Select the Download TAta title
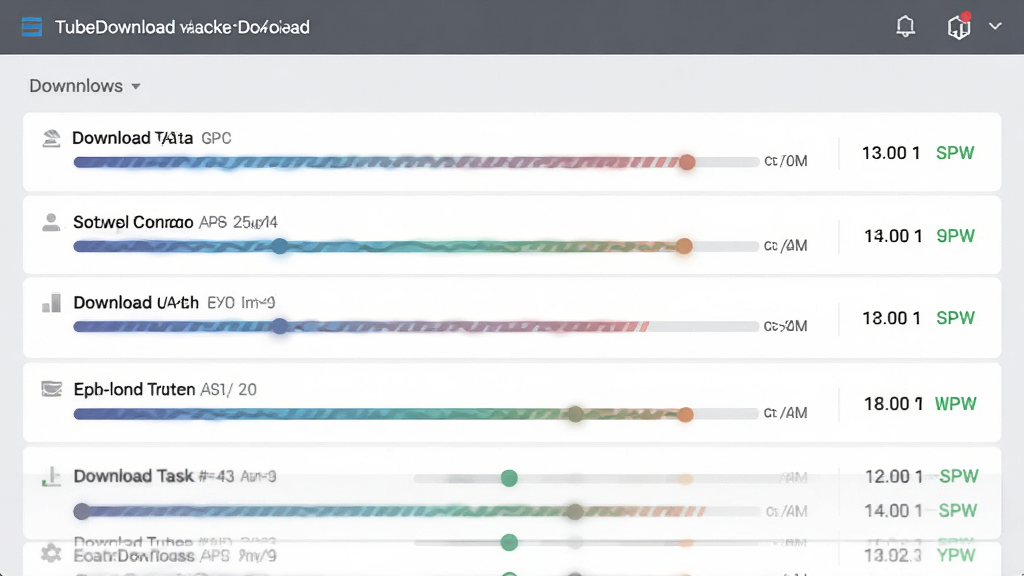Screen dimensions: 1024x576 (133, 138)
